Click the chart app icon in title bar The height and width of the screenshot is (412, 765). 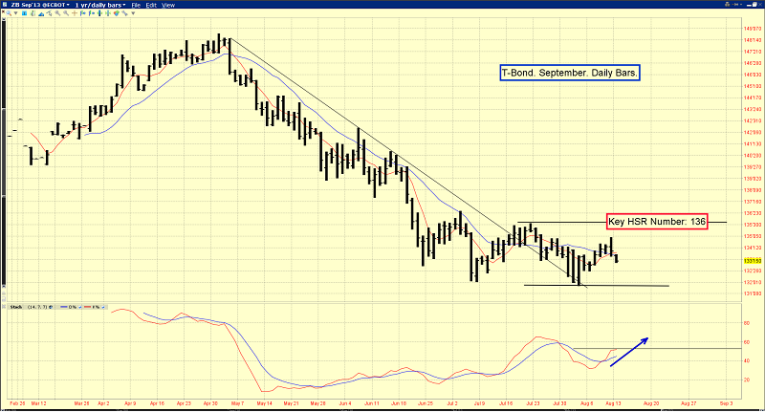click(5, 5)
